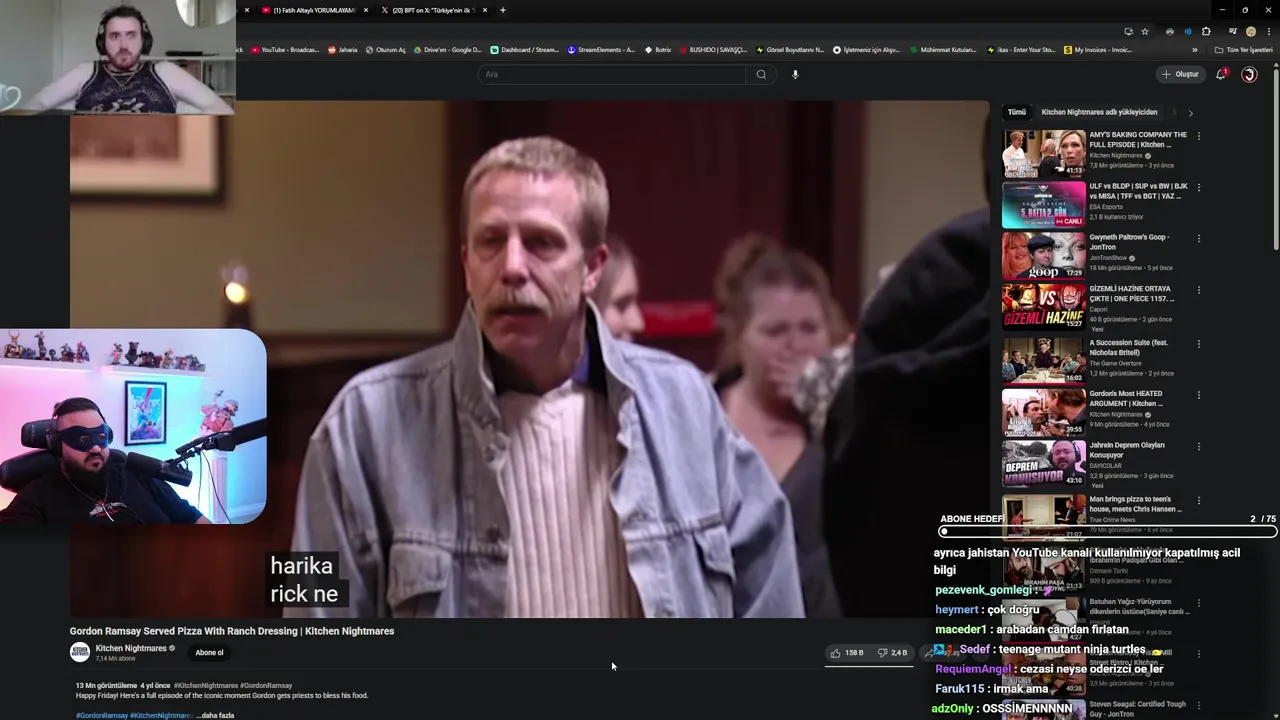This screenshot has width=1280, height=720.
Task: Open #GordonRamsay hashtag link
Action: click(x=266, y=686)
